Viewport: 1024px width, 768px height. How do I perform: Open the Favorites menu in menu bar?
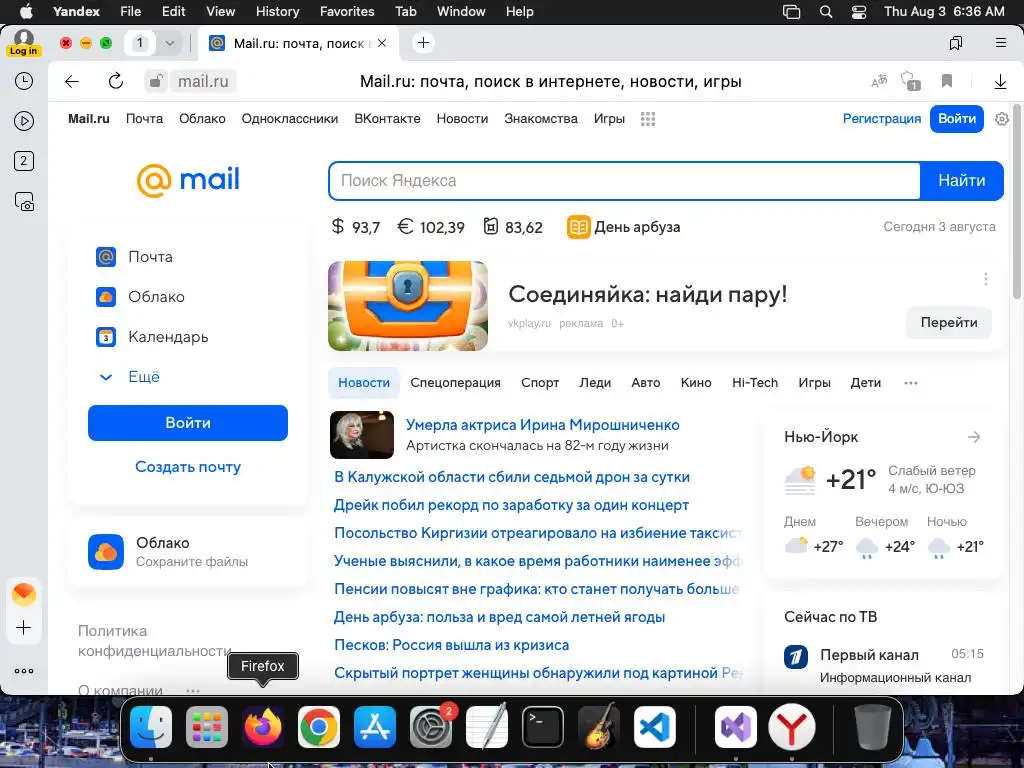coord(347,11)
